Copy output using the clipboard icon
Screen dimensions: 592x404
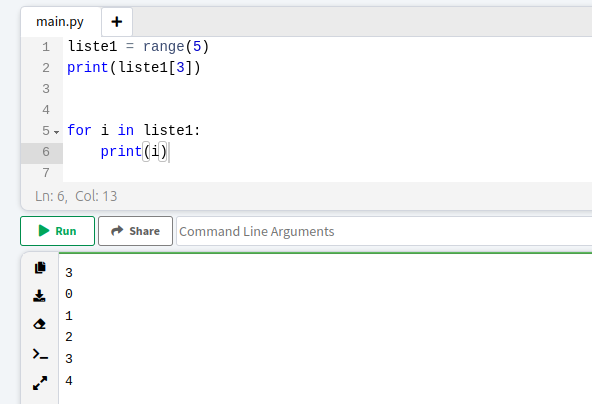pos(40,268)
